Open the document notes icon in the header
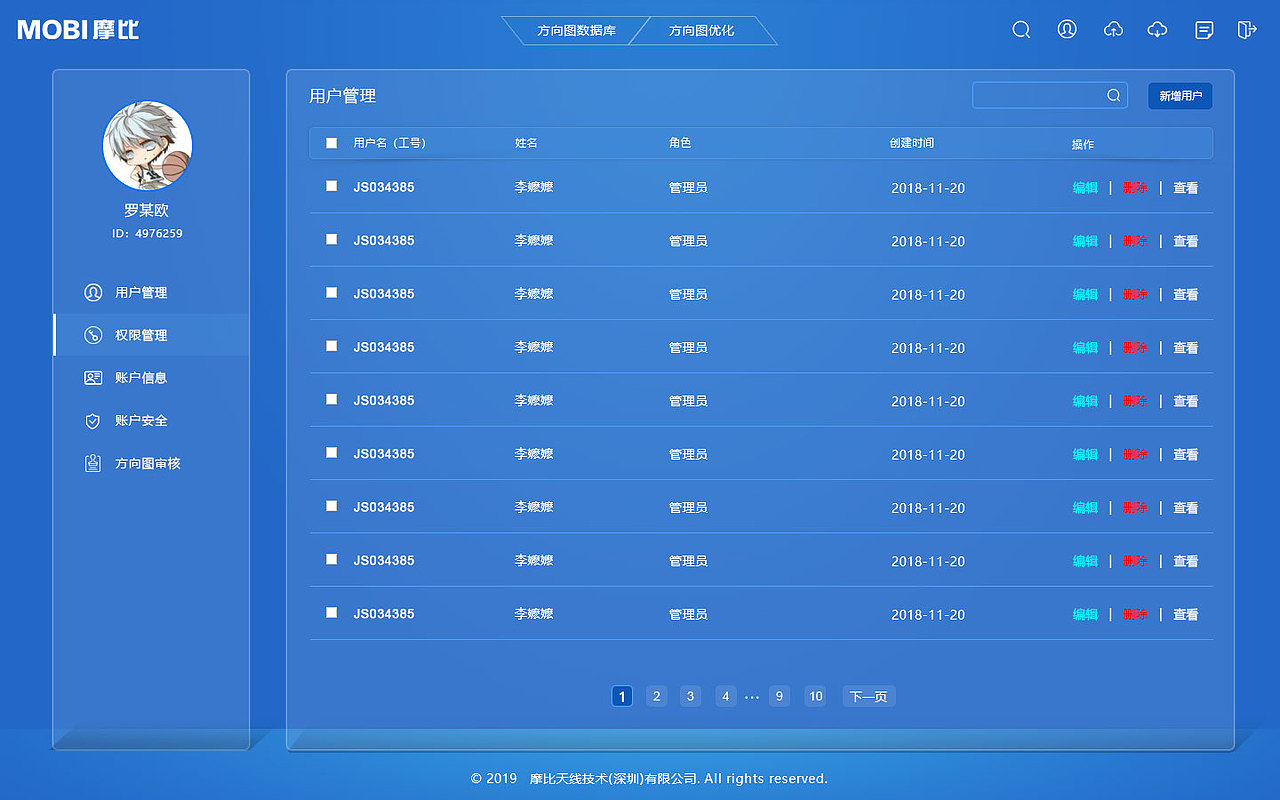 [x=1202, y=30]
